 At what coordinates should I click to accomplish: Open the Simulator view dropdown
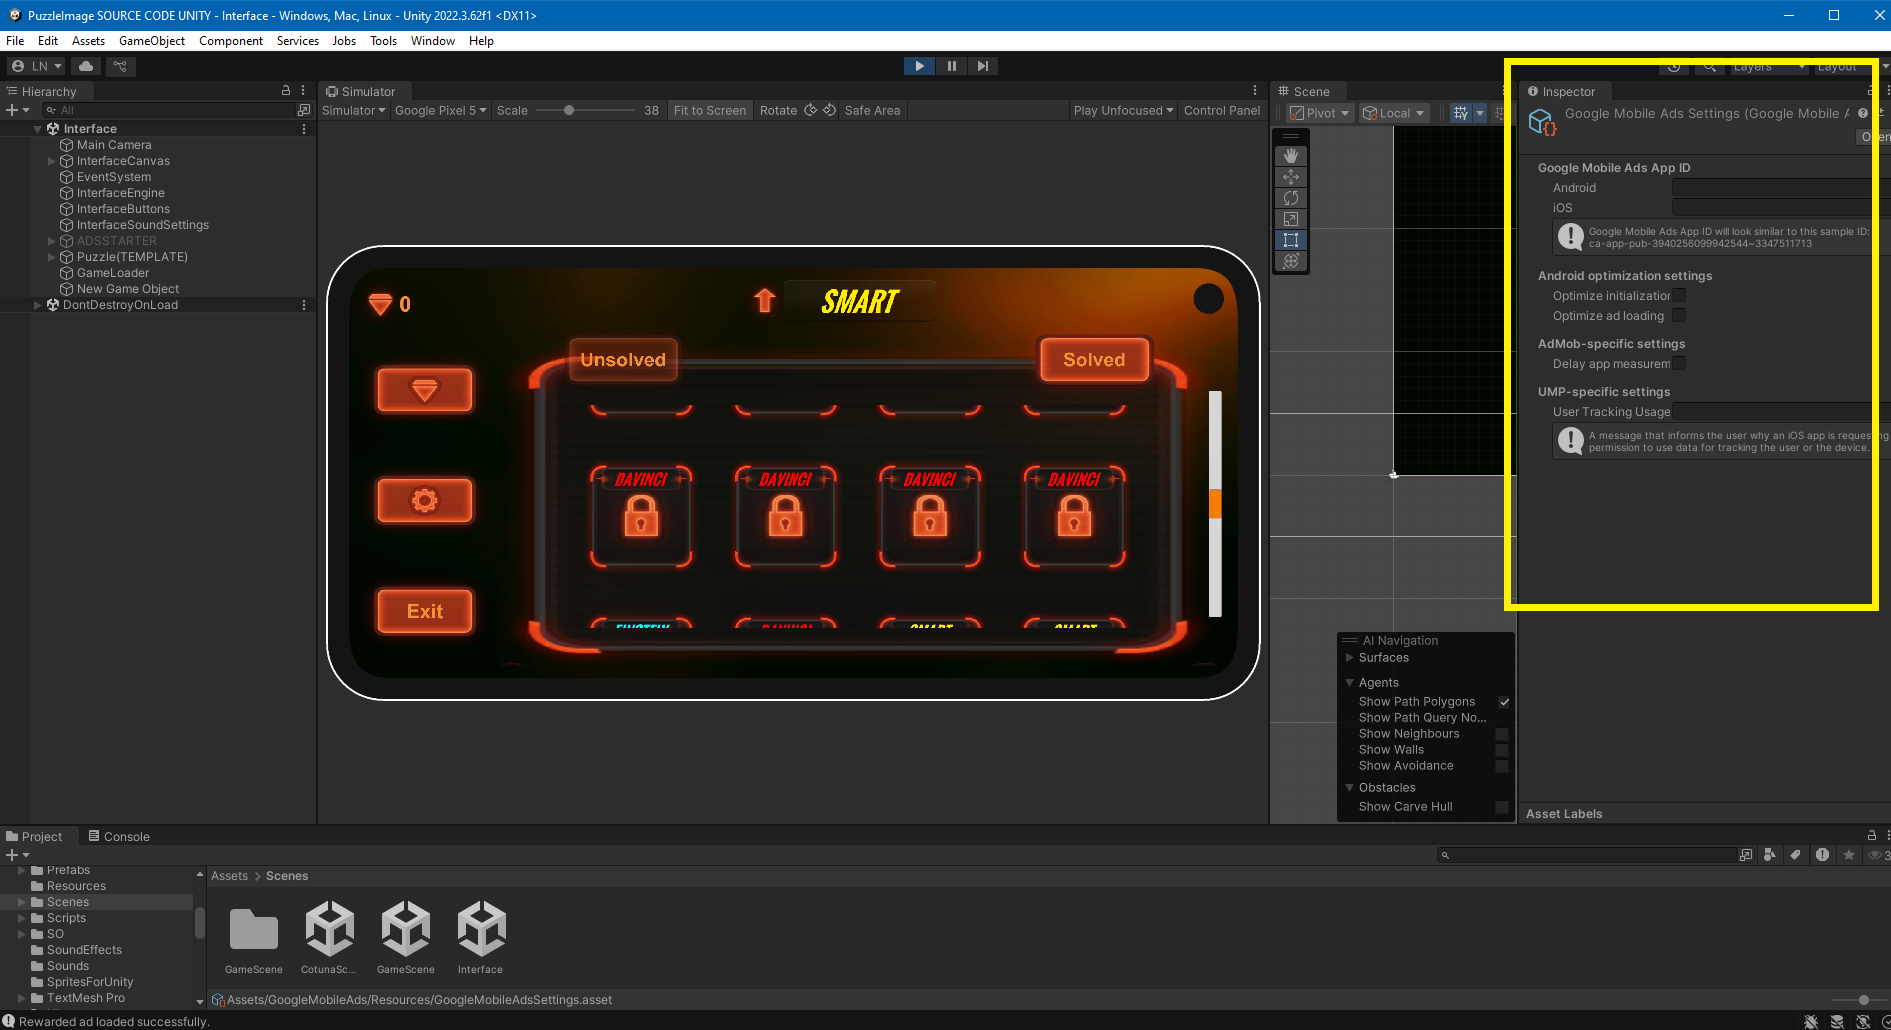[353, 110]
